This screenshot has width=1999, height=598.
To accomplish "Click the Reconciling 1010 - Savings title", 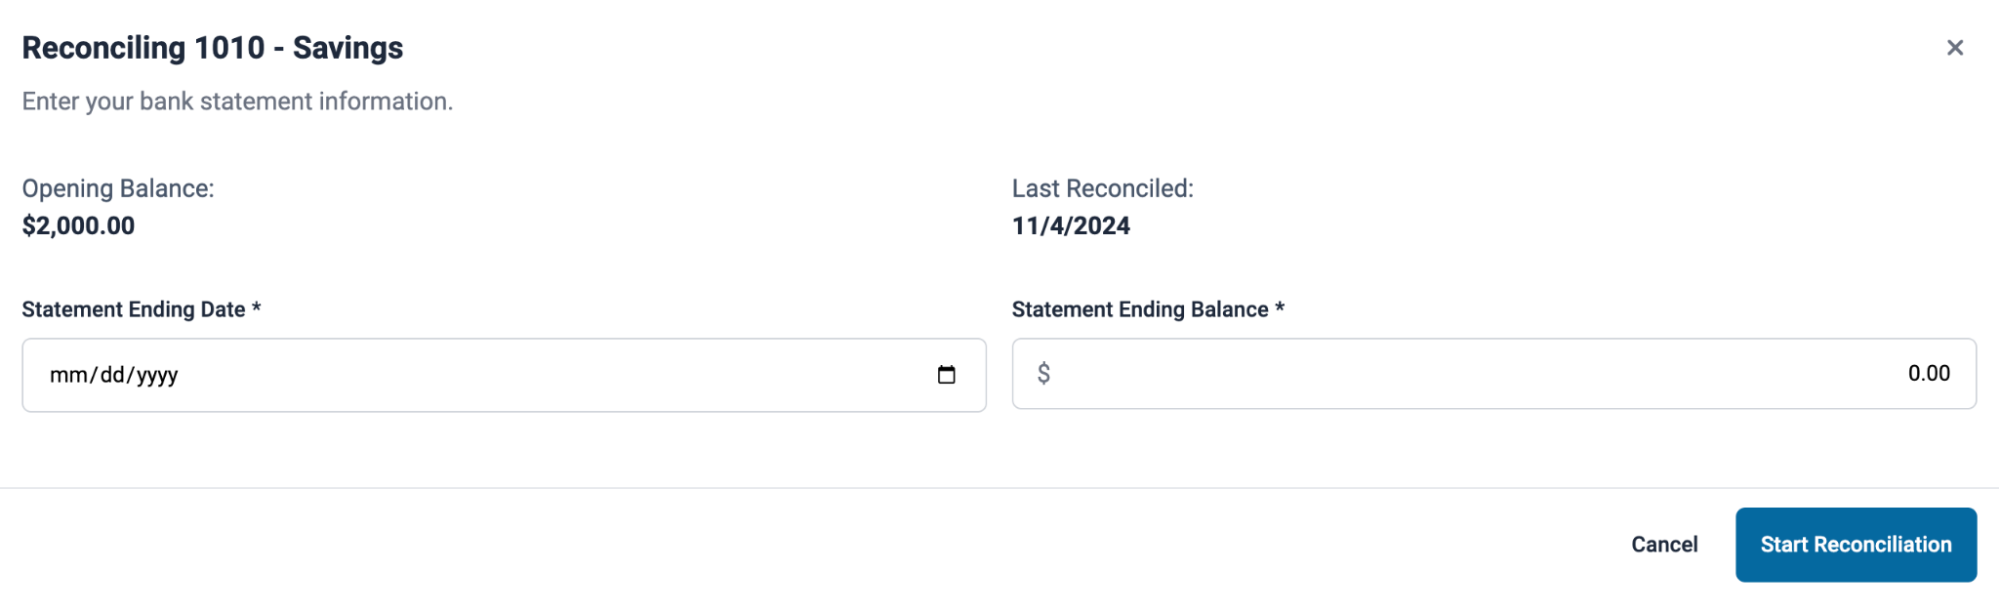I will point(212,47).
